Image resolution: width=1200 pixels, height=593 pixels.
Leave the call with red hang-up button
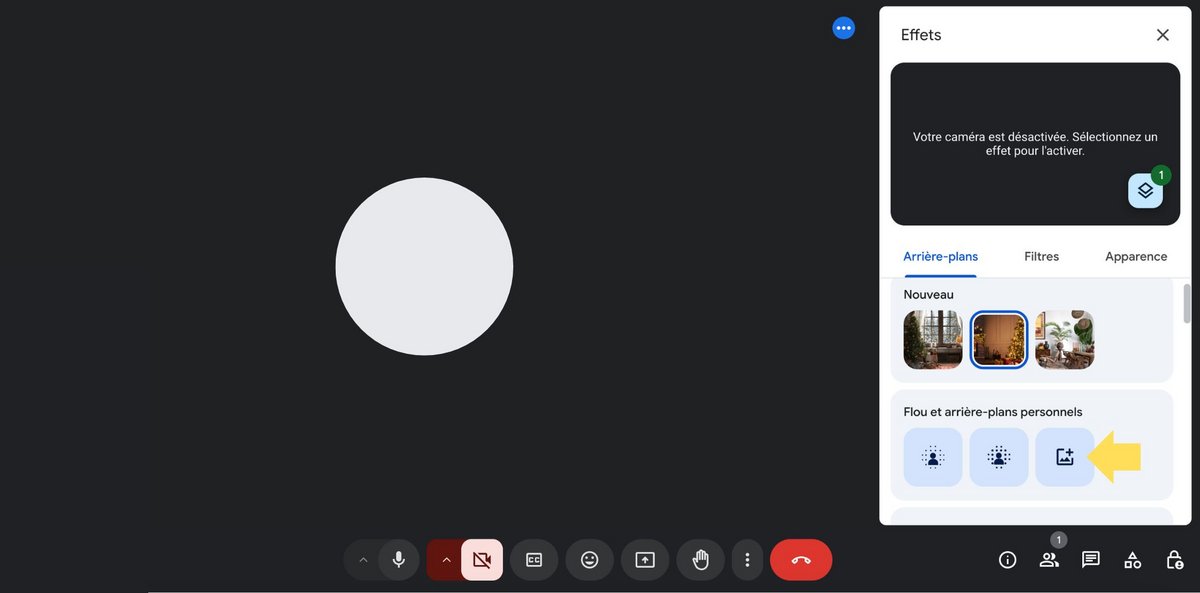pyautogui.click(x=801, y=560)
